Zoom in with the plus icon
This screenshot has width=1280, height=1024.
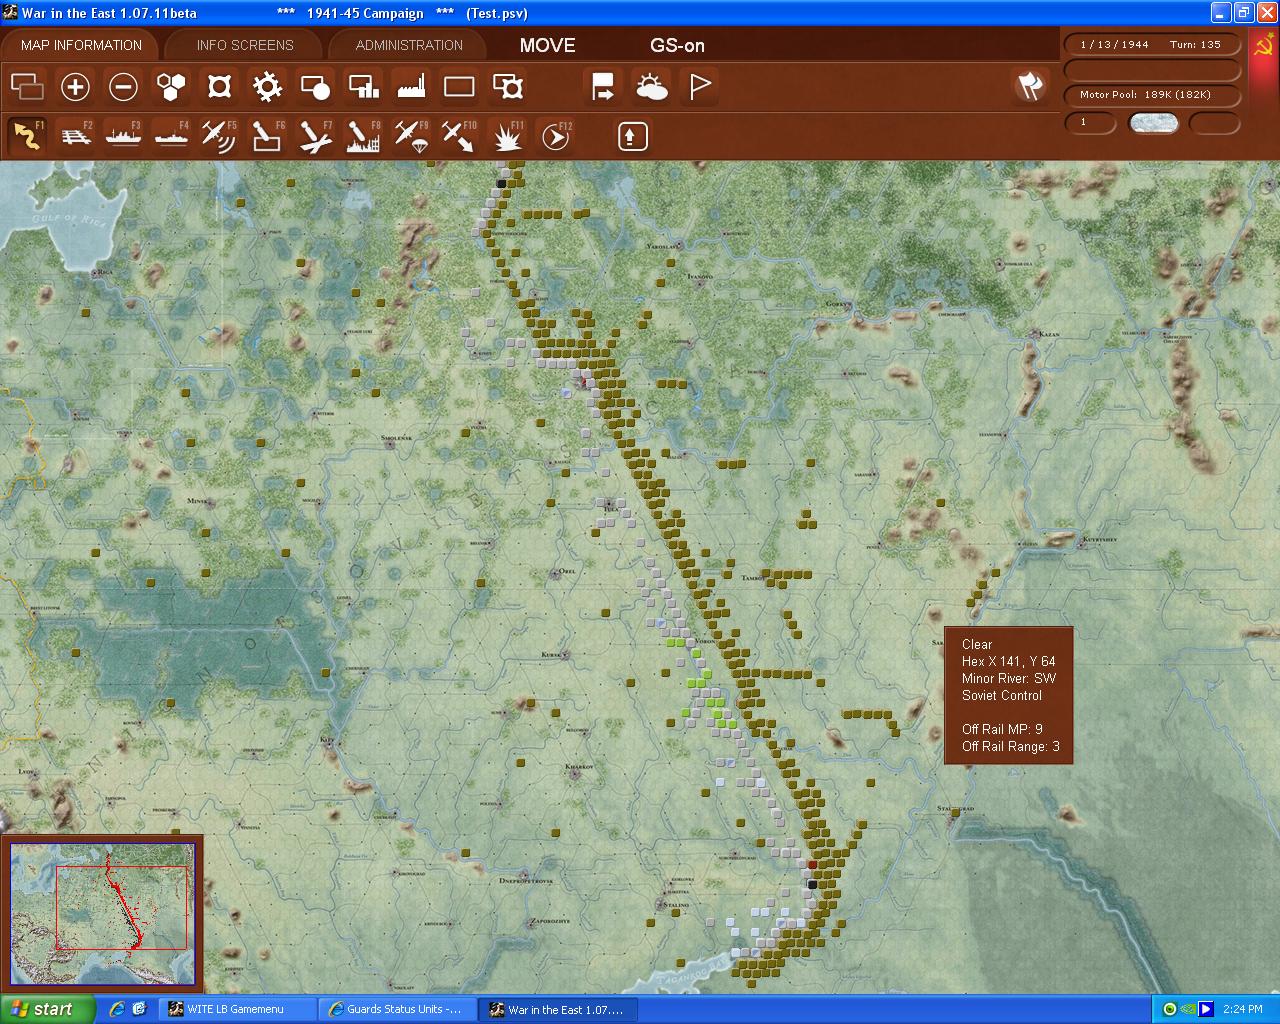(x=75, y=87)
